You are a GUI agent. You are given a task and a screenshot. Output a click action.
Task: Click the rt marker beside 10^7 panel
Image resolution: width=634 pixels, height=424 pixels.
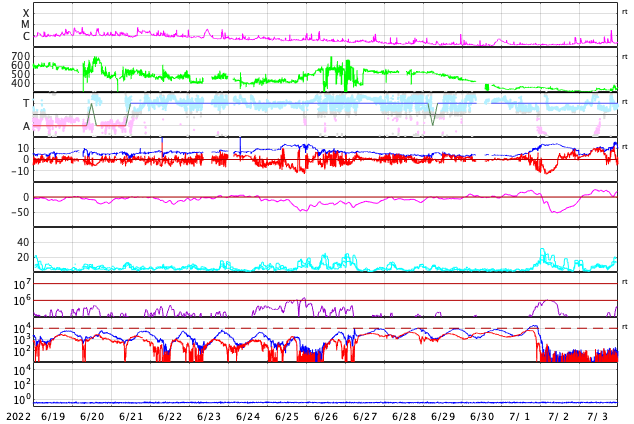625,282
